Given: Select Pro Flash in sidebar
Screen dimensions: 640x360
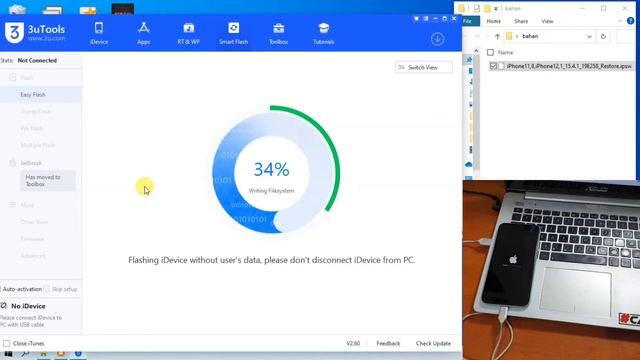Looking at the screenshot, I should 31,128.
